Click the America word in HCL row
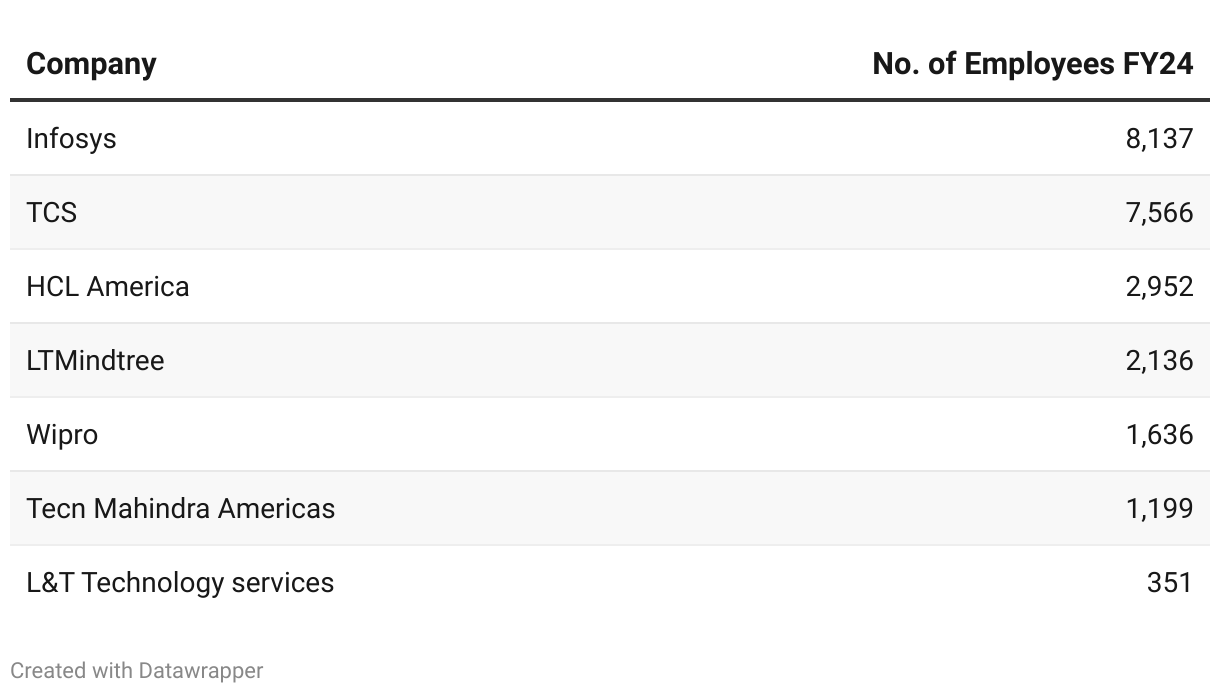The width and height of the screenshot is (1220, 694). click(x=138, y=286)
